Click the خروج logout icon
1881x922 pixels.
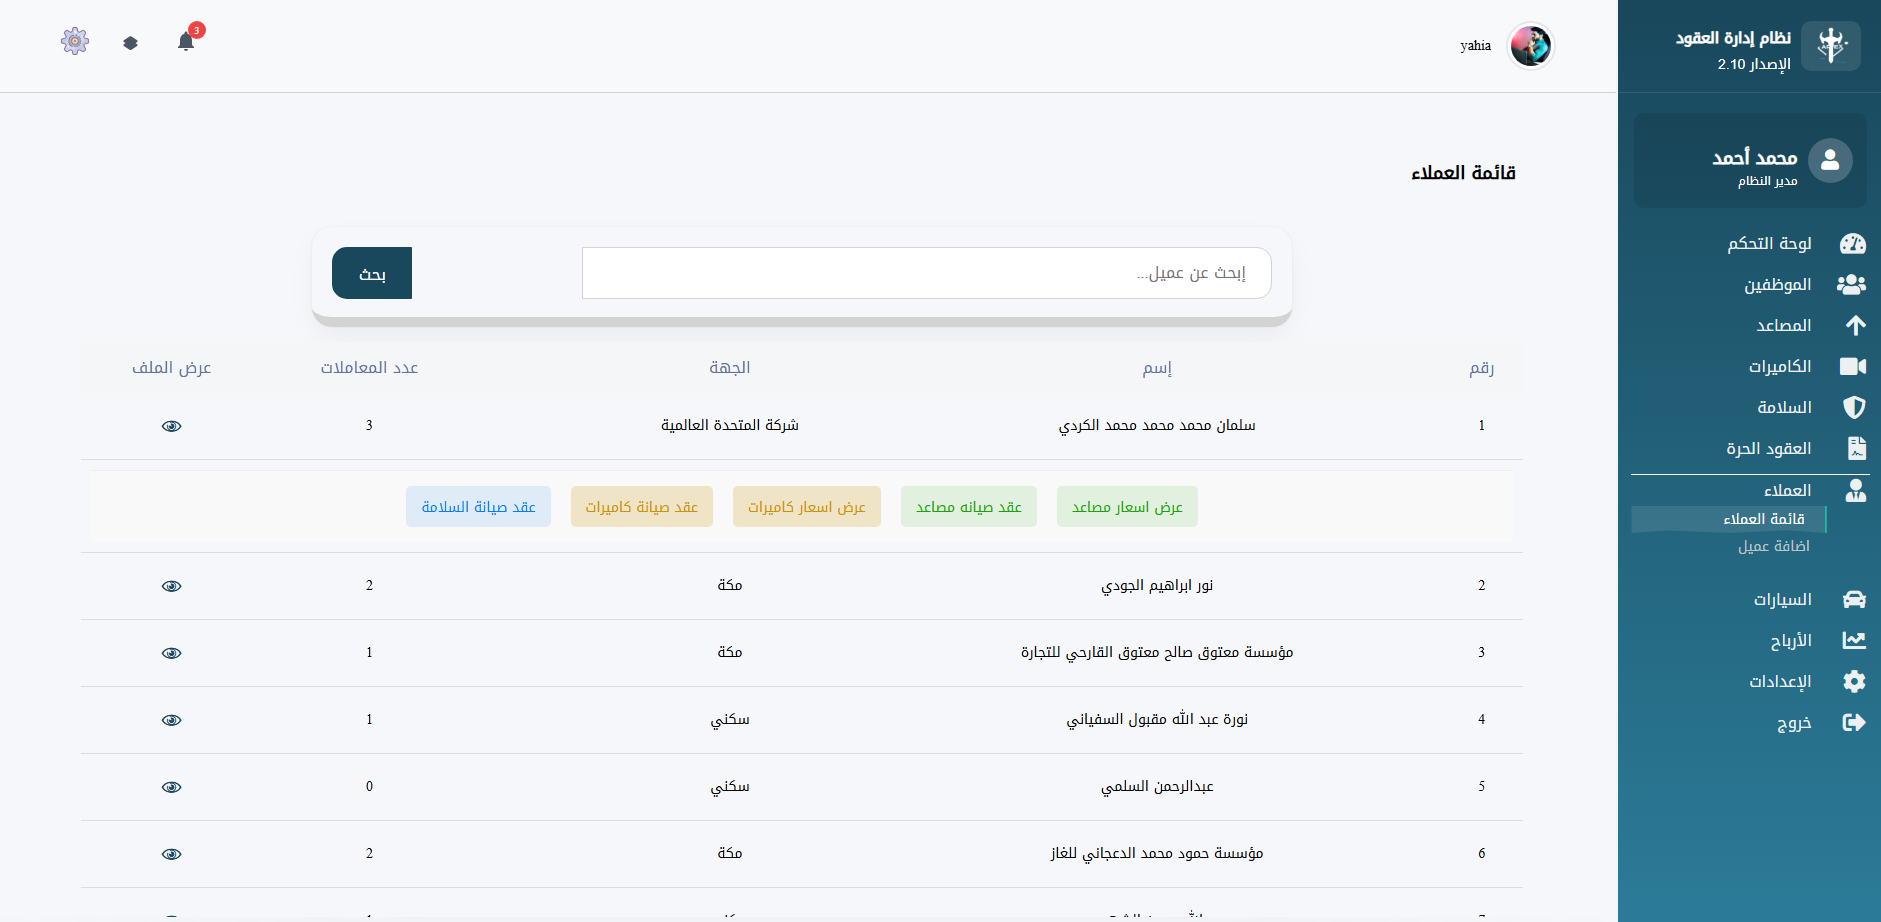[1856, 722]
